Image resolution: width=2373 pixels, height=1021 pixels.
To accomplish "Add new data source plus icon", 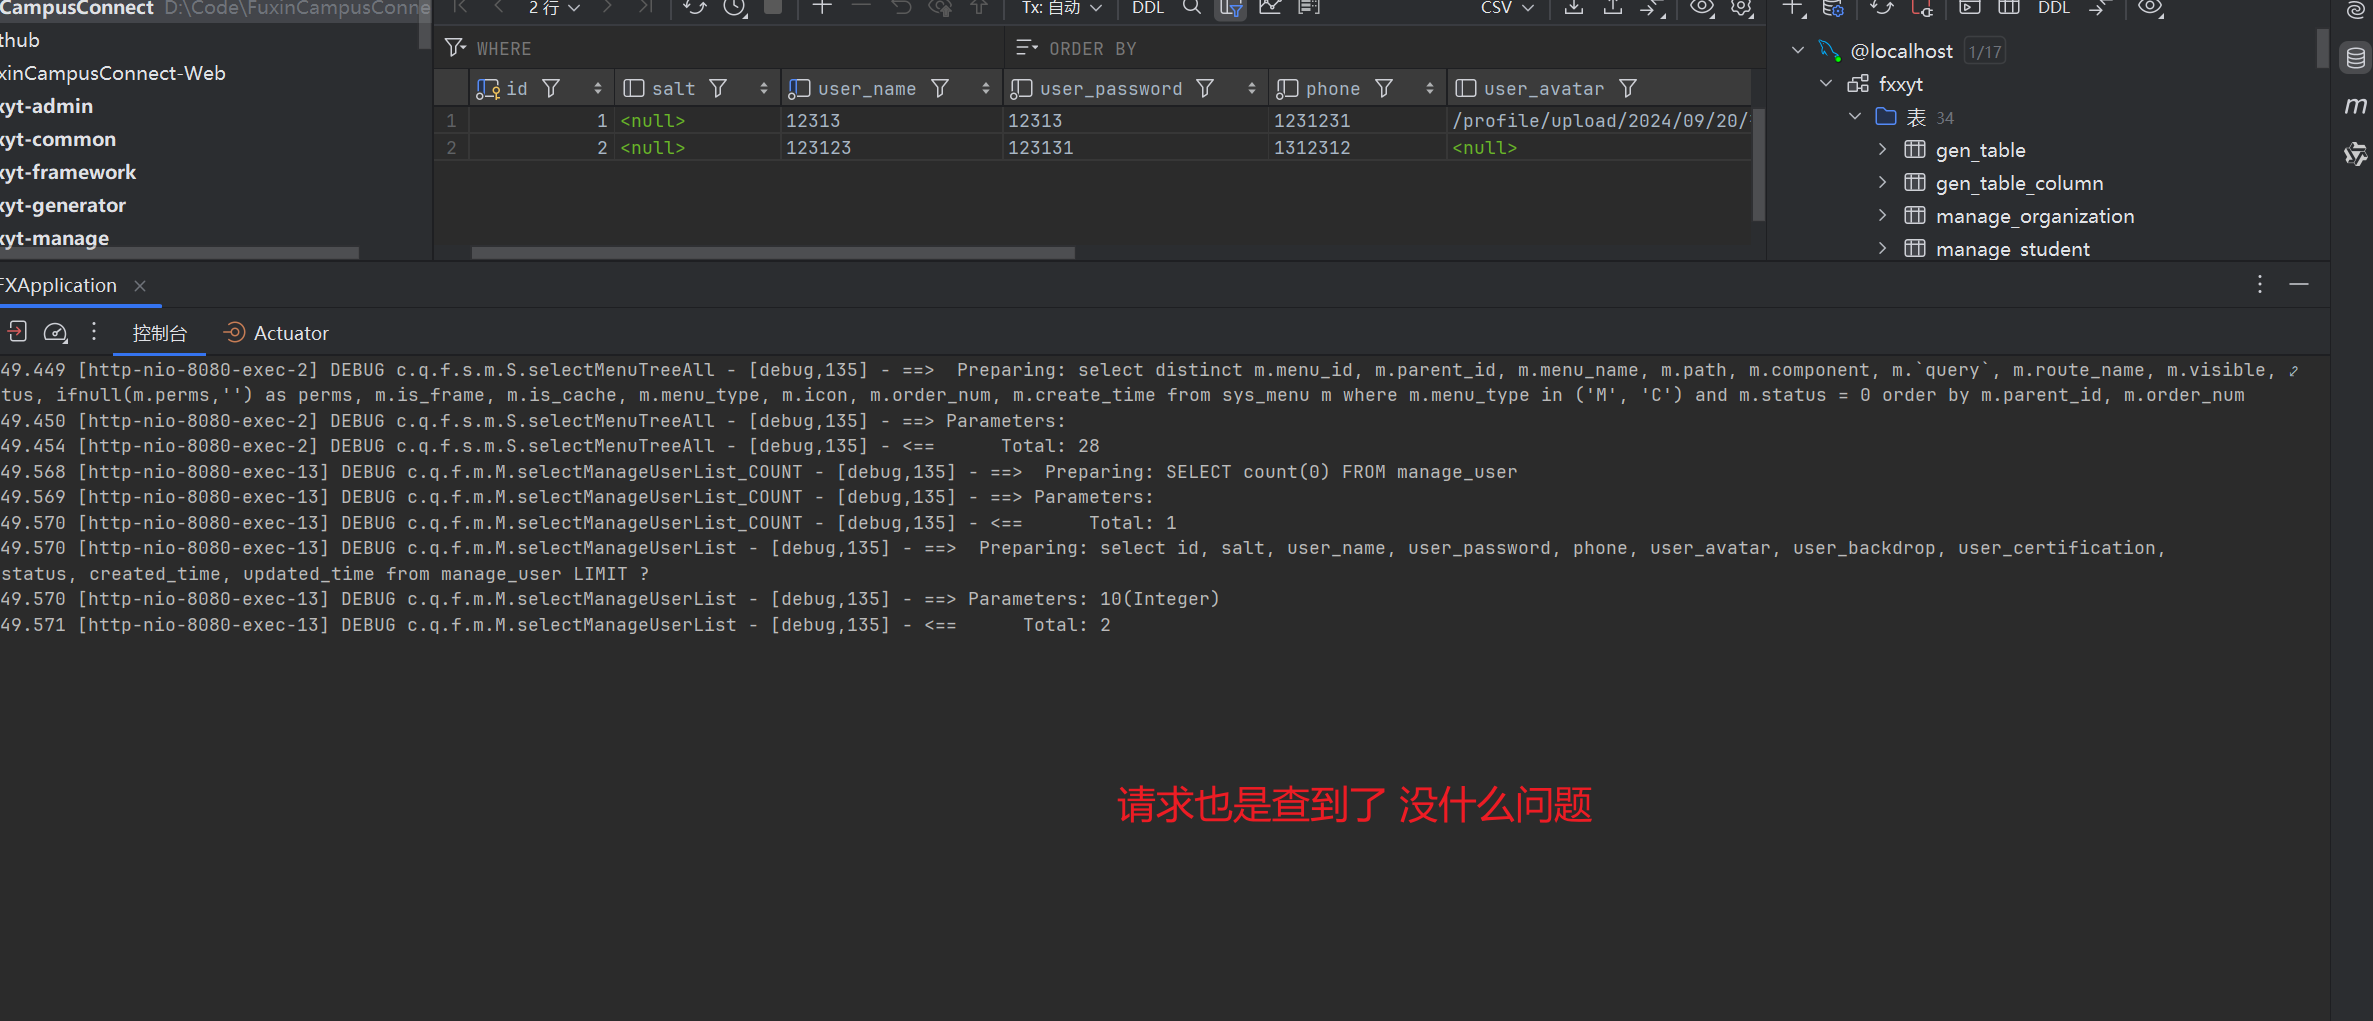I will point(1793,8).
